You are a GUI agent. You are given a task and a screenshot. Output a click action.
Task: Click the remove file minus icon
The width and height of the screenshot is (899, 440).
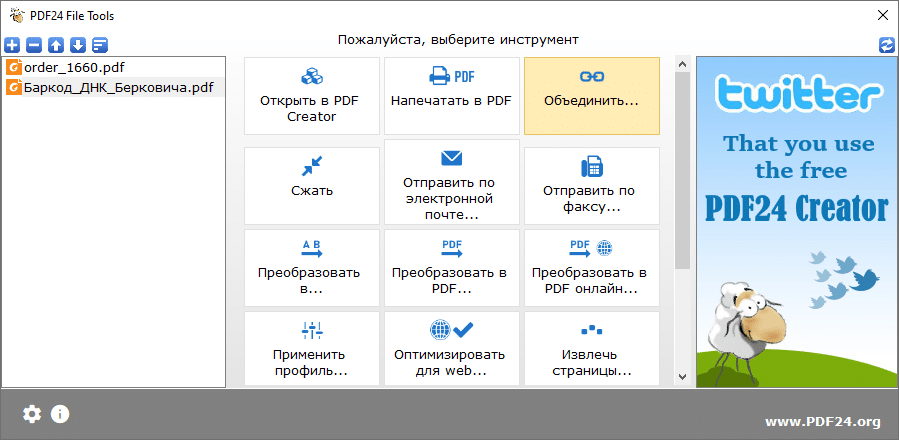[x=34, y=45]
